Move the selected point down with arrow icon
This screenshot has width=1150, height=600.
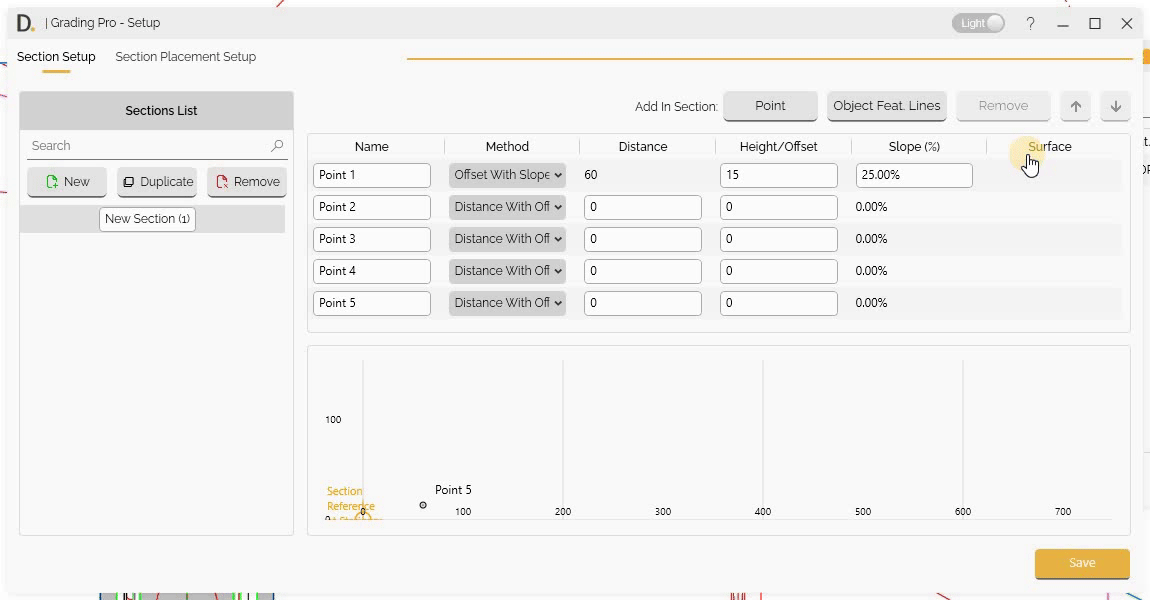click(1115, 105)
